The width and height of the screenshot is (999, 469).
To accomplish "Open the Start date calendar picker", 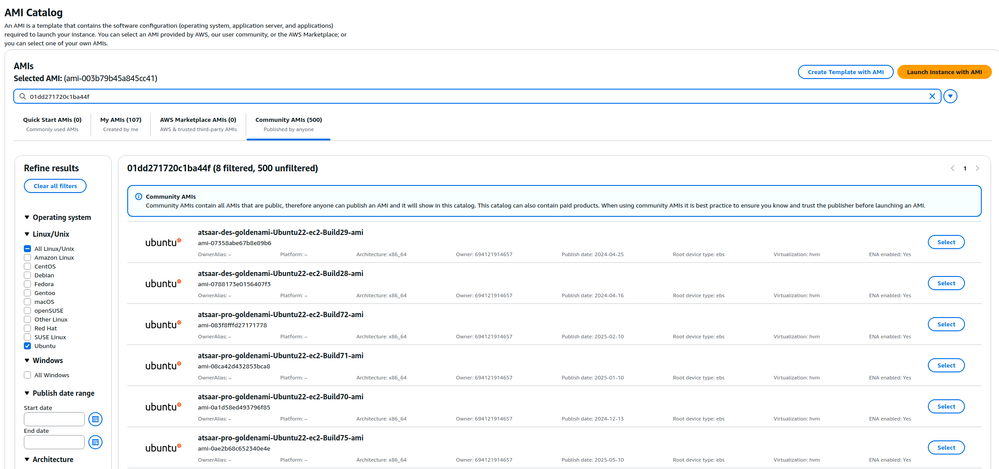I will tap(96, 419).
